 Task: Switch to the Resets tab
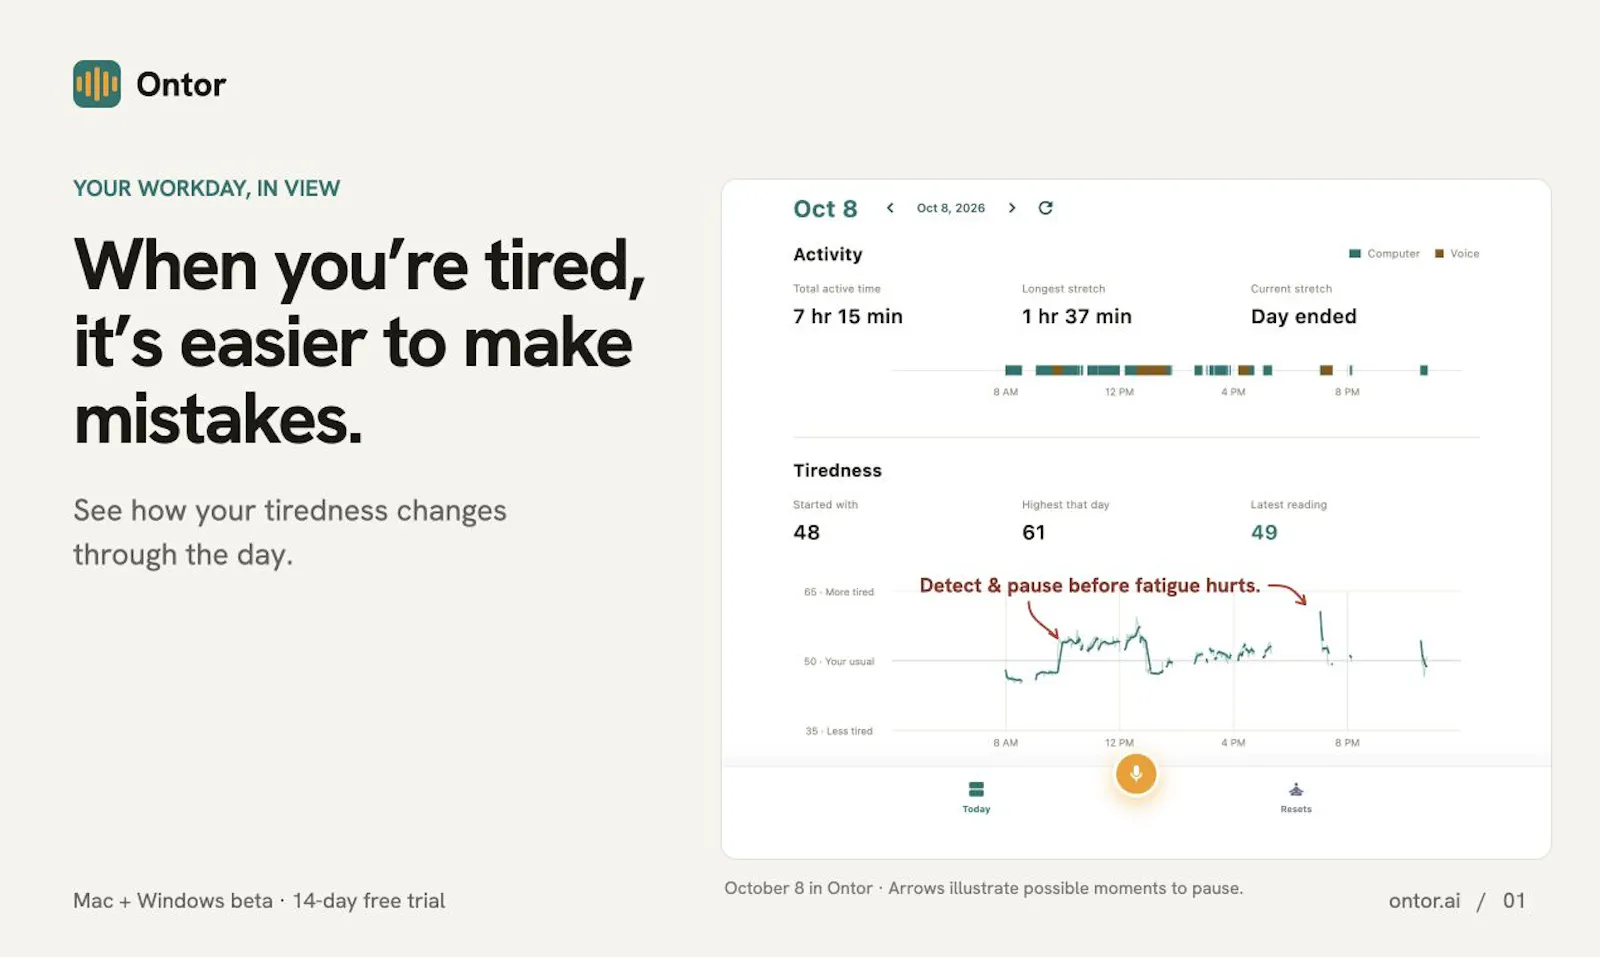pyautogui.click(x=1296, y=797)
